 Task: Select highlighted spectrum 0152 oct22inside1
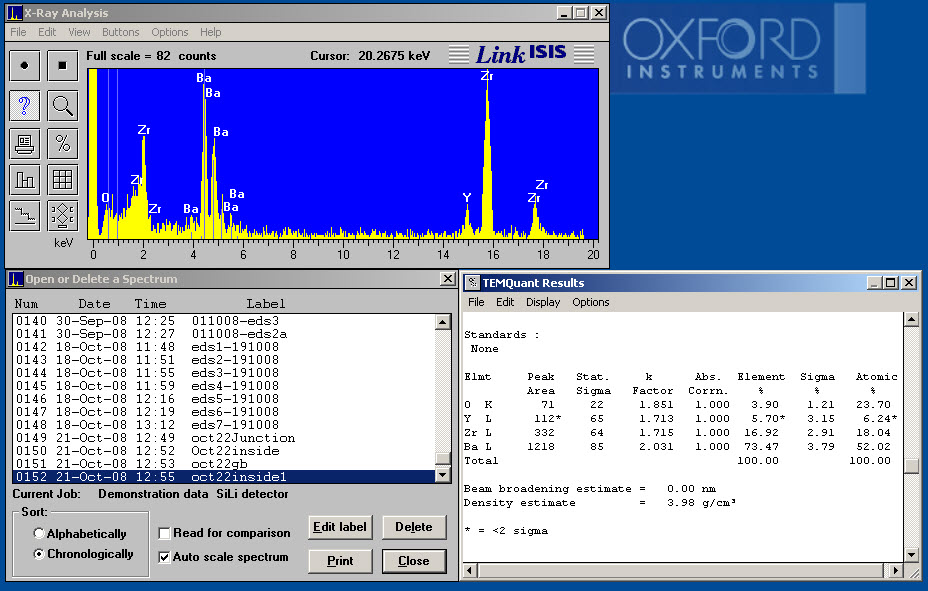224,477
